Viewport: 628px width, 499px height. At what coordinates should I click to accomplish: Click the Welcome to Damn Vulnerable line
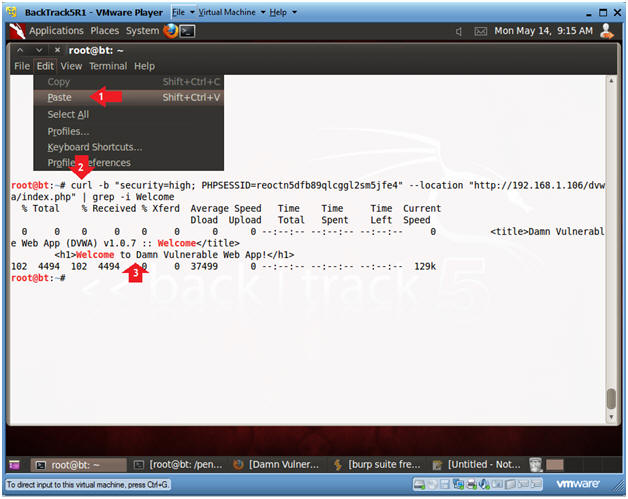tap(175, 255)
